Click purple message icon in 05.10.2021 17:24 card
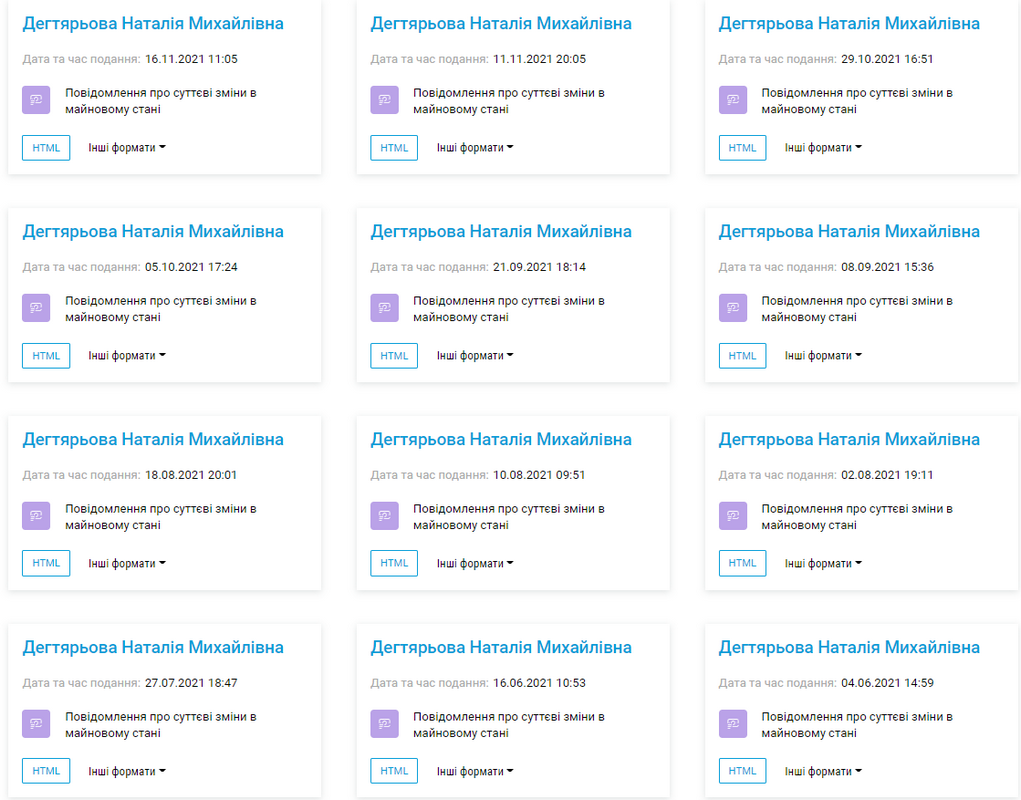This screenshot has width=1021, height=800. pyautogui.click(x=36, y=308)
